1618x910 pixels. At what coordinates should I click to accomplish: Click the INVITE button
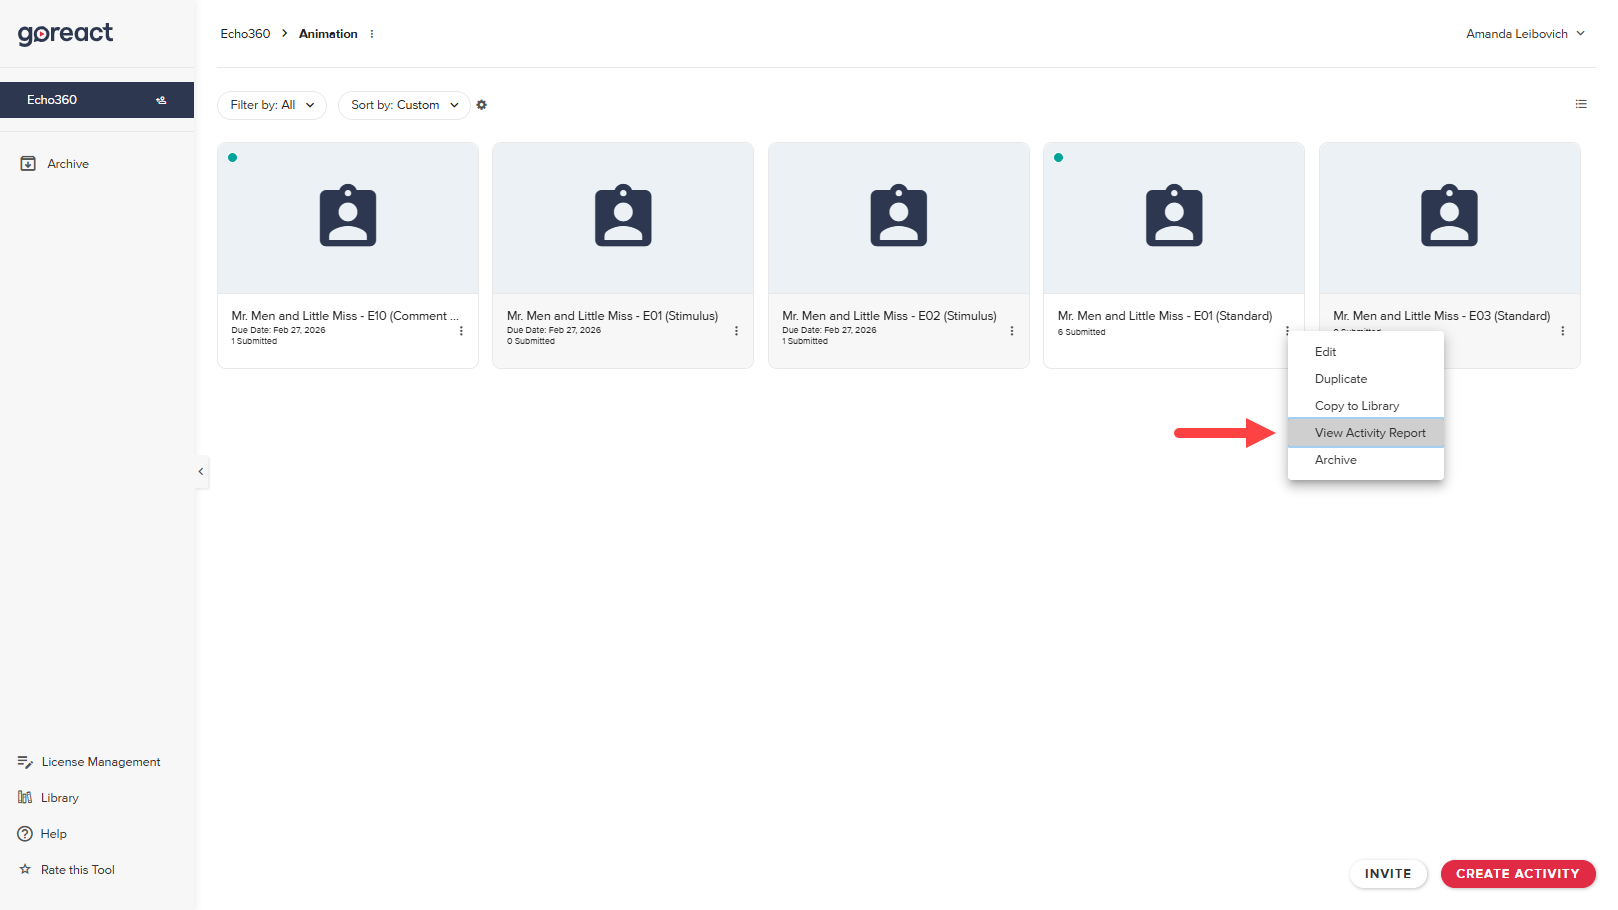click(x=1388, y=873)
